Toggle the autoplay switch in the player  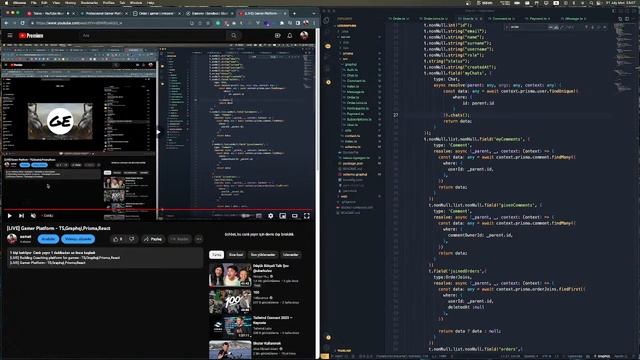[x=246, y=216]
